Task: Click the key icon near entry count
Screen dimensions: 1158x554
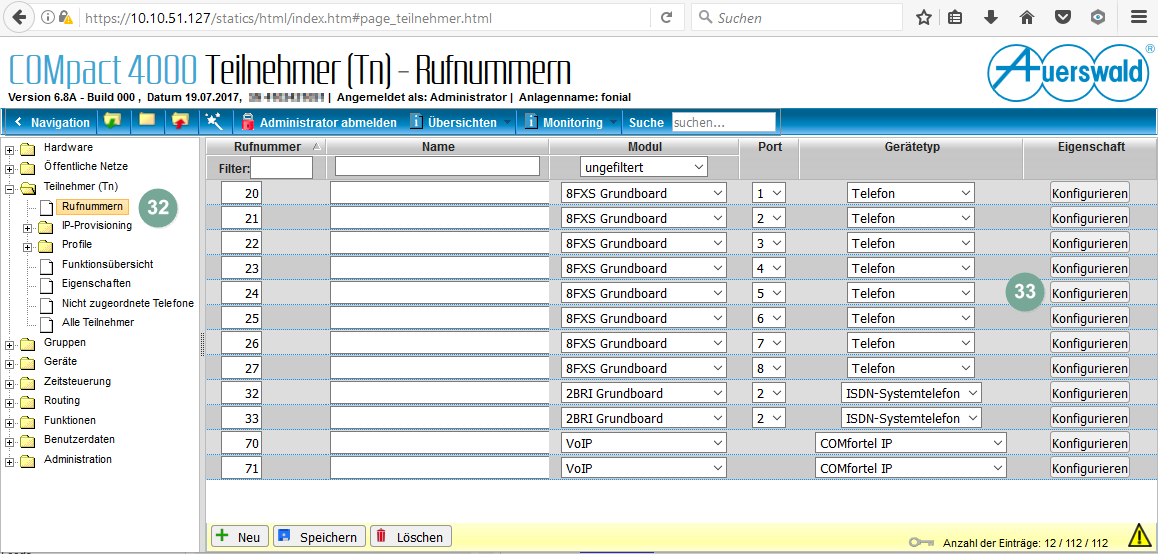Action: pos(923,543)
